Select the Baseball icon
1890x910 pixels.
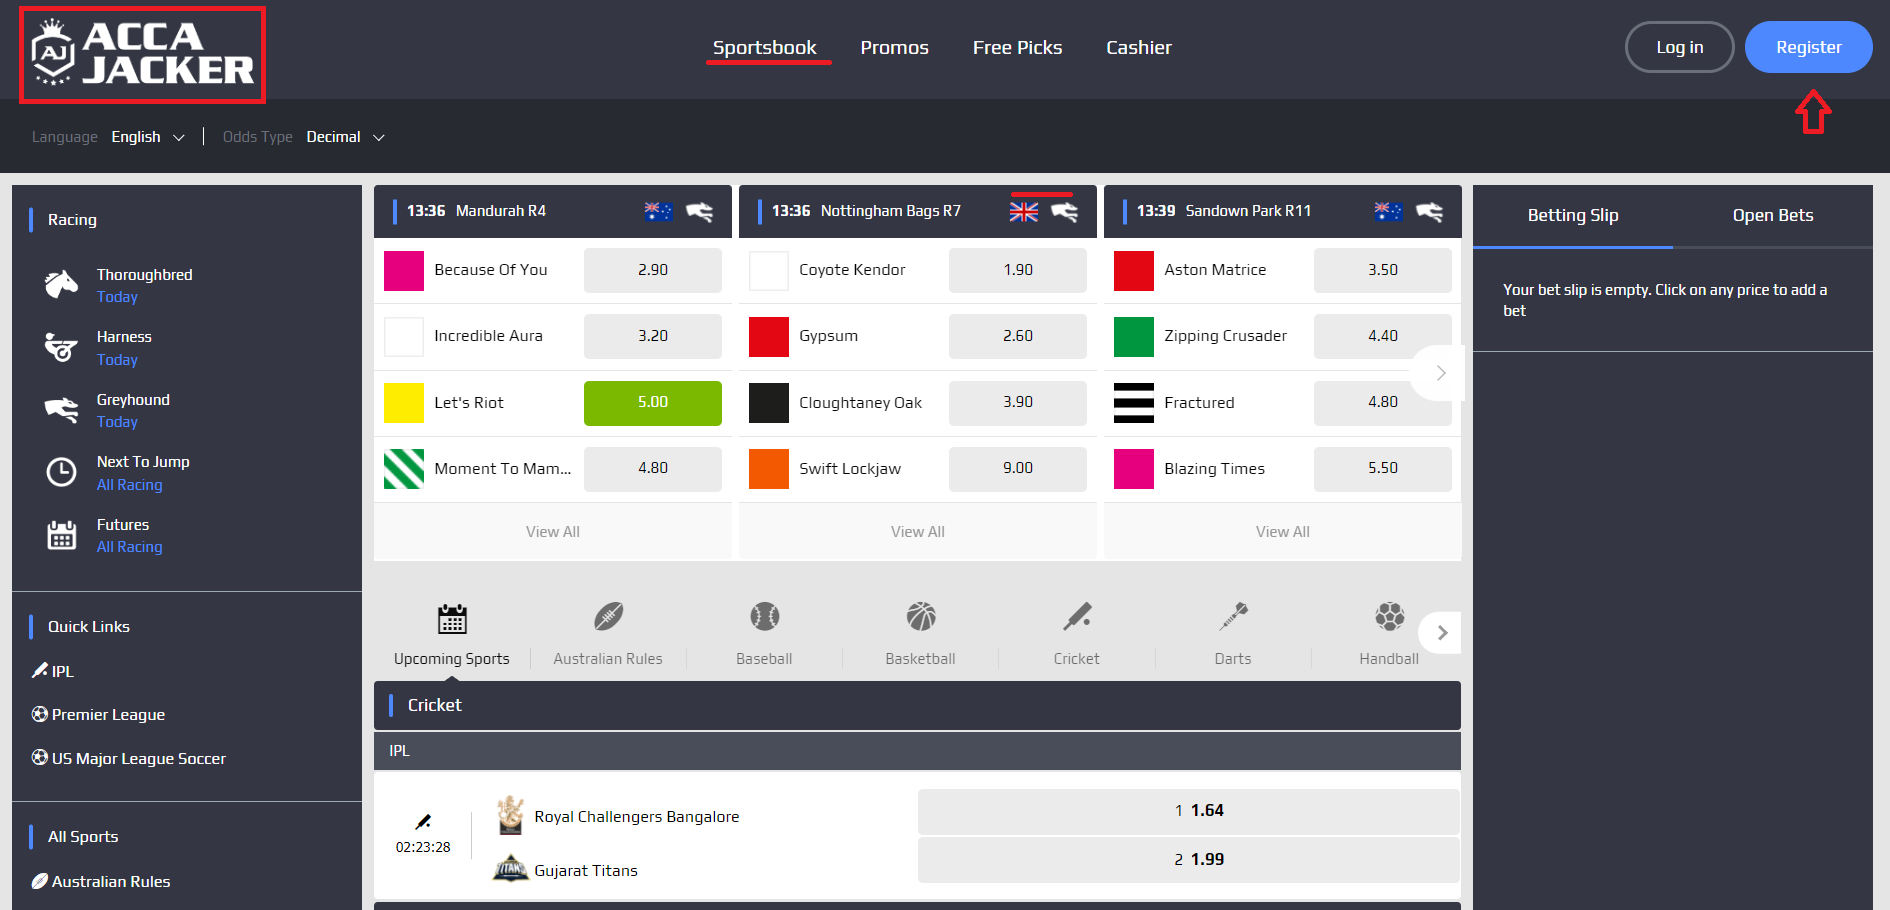pos(765,616)
